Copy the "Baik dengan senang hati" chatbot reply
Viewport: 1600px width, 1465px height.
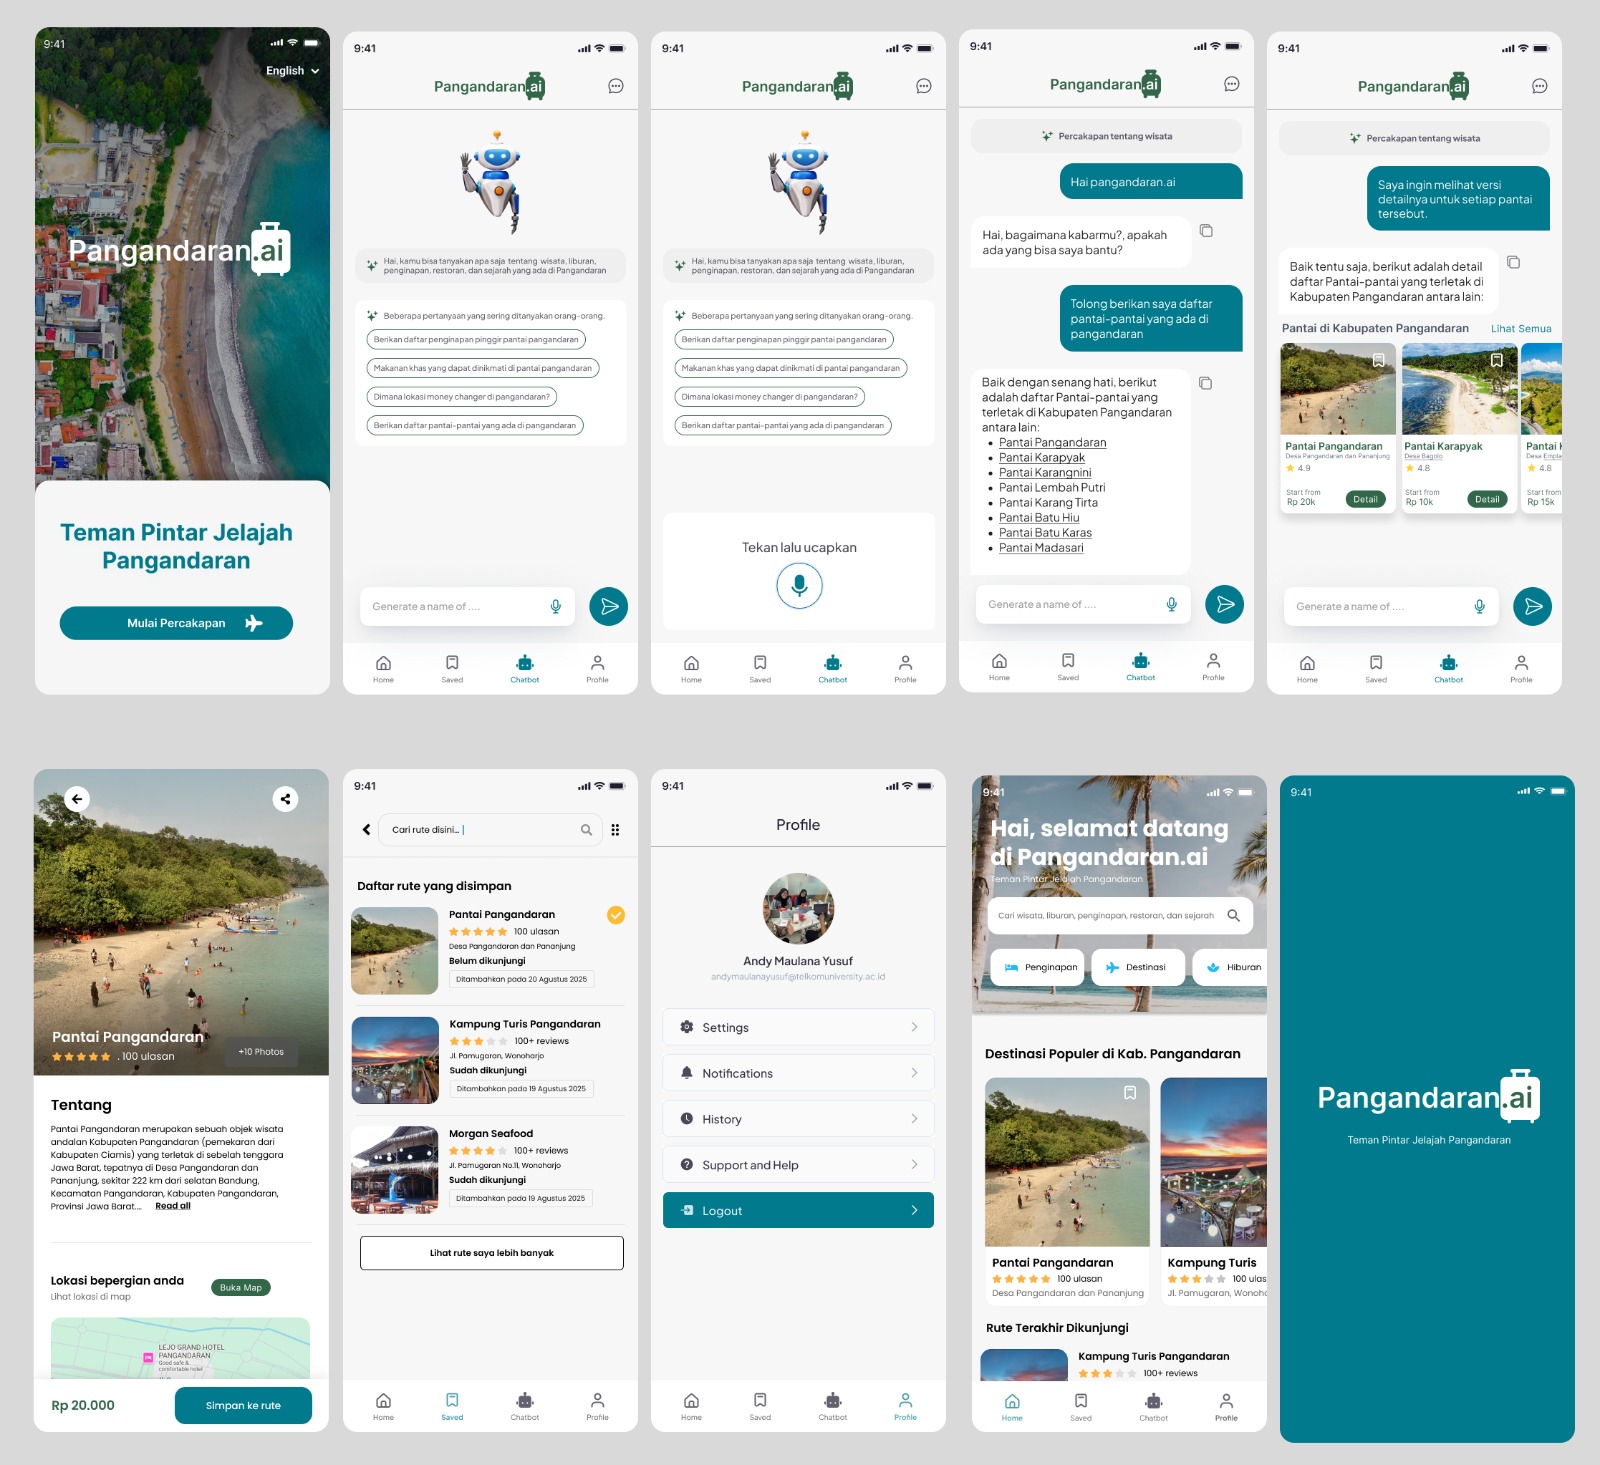click(x=1206, y=383)
